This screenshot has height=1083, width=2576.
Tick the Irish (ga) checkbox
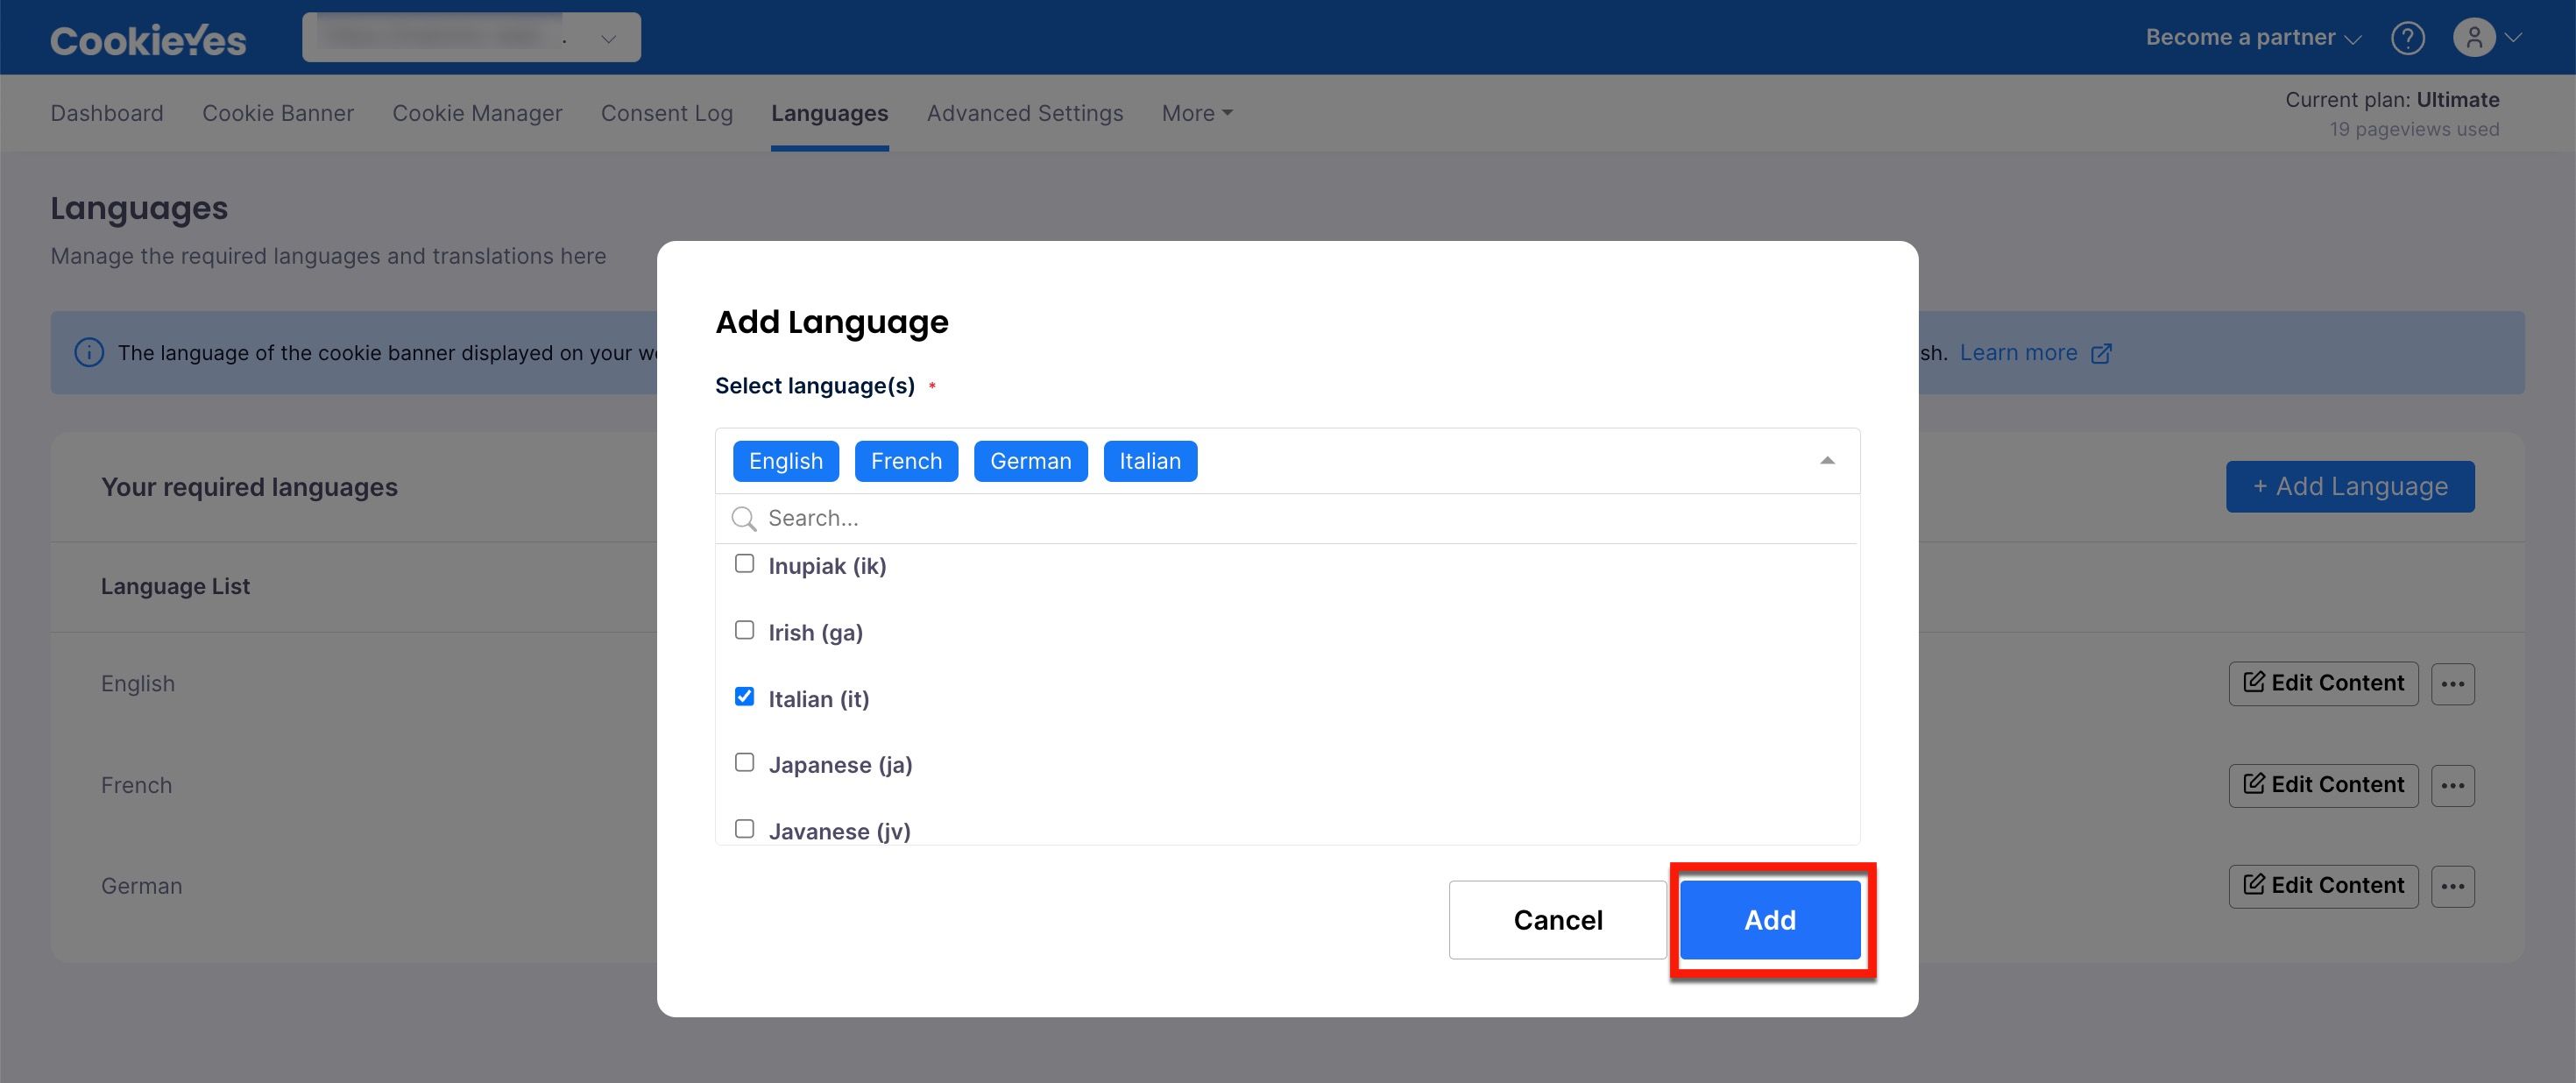tap(744, 630)
